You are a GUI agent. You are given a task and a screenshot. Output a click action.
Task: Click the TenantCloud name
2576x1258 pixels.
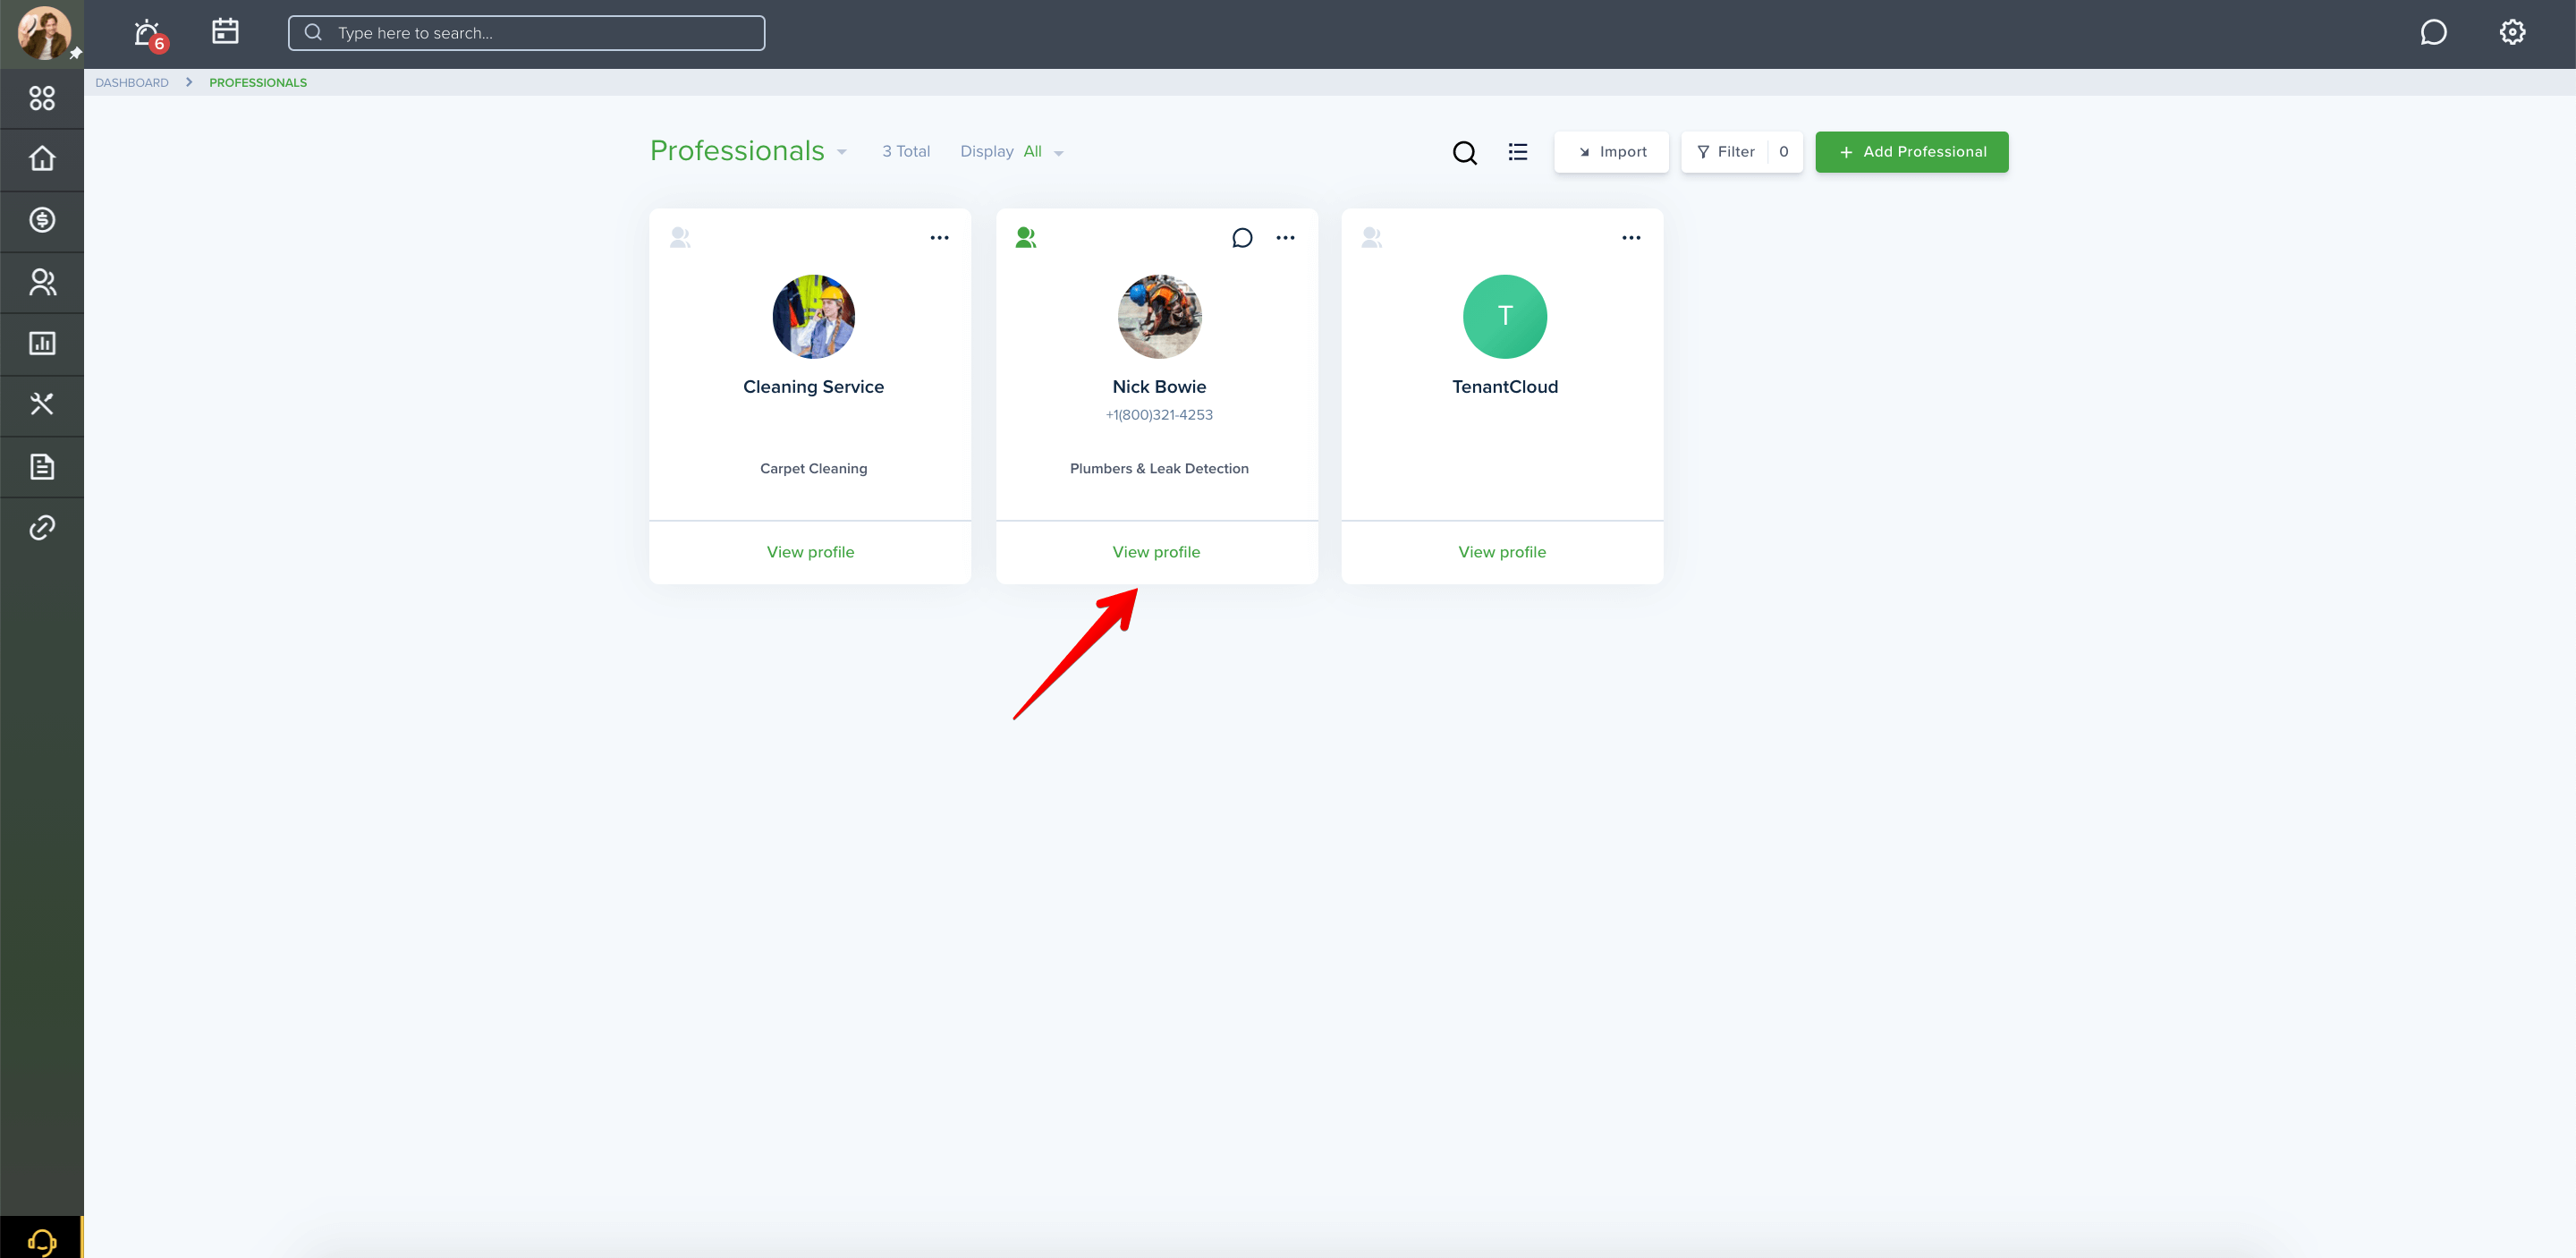[1505, 387]
